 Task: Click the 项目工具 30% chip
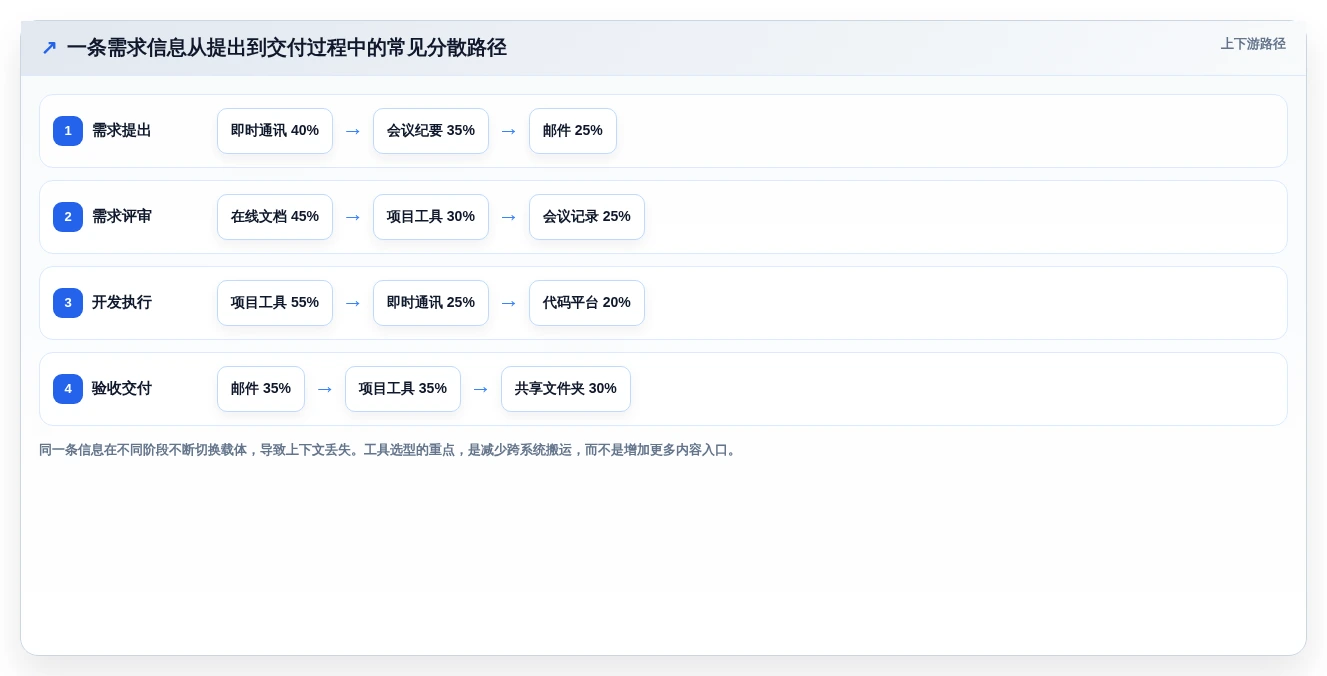pyautogui.click(x=431, y=217)
